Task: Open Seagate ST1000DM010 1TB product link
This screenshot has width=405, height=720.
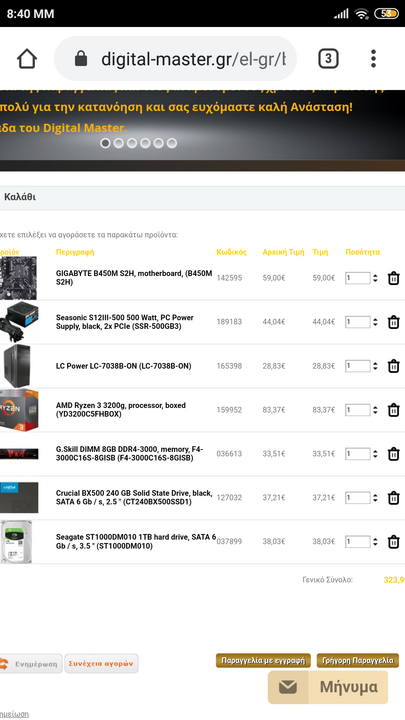Action: coord(136,542)
